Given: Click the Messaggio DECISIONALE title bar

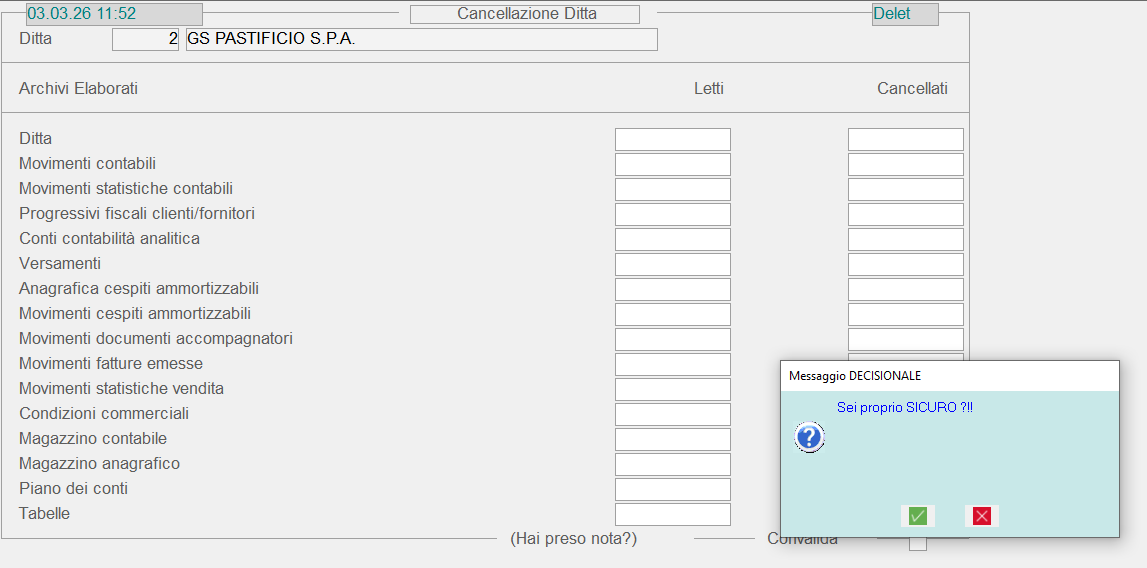Looking at the screenshot, I should (x=949, y=376).
